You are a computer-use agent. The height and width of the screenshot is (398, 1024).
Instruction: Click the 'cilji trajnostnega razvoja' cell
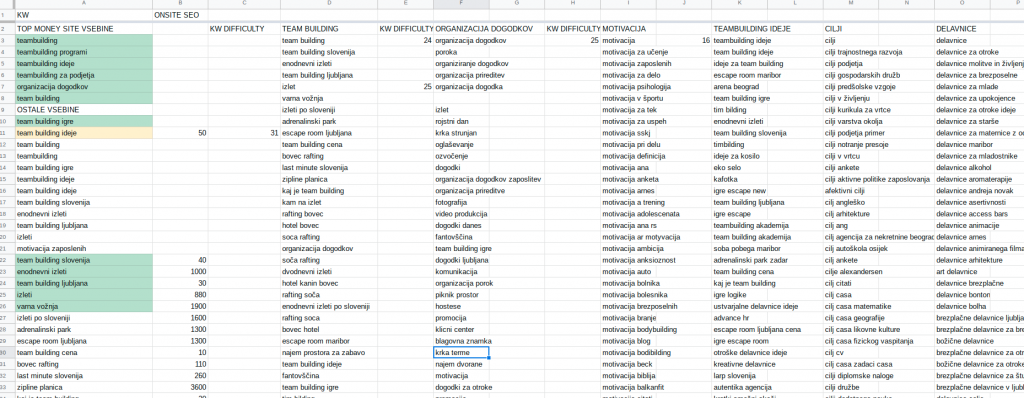pos(864,52)
